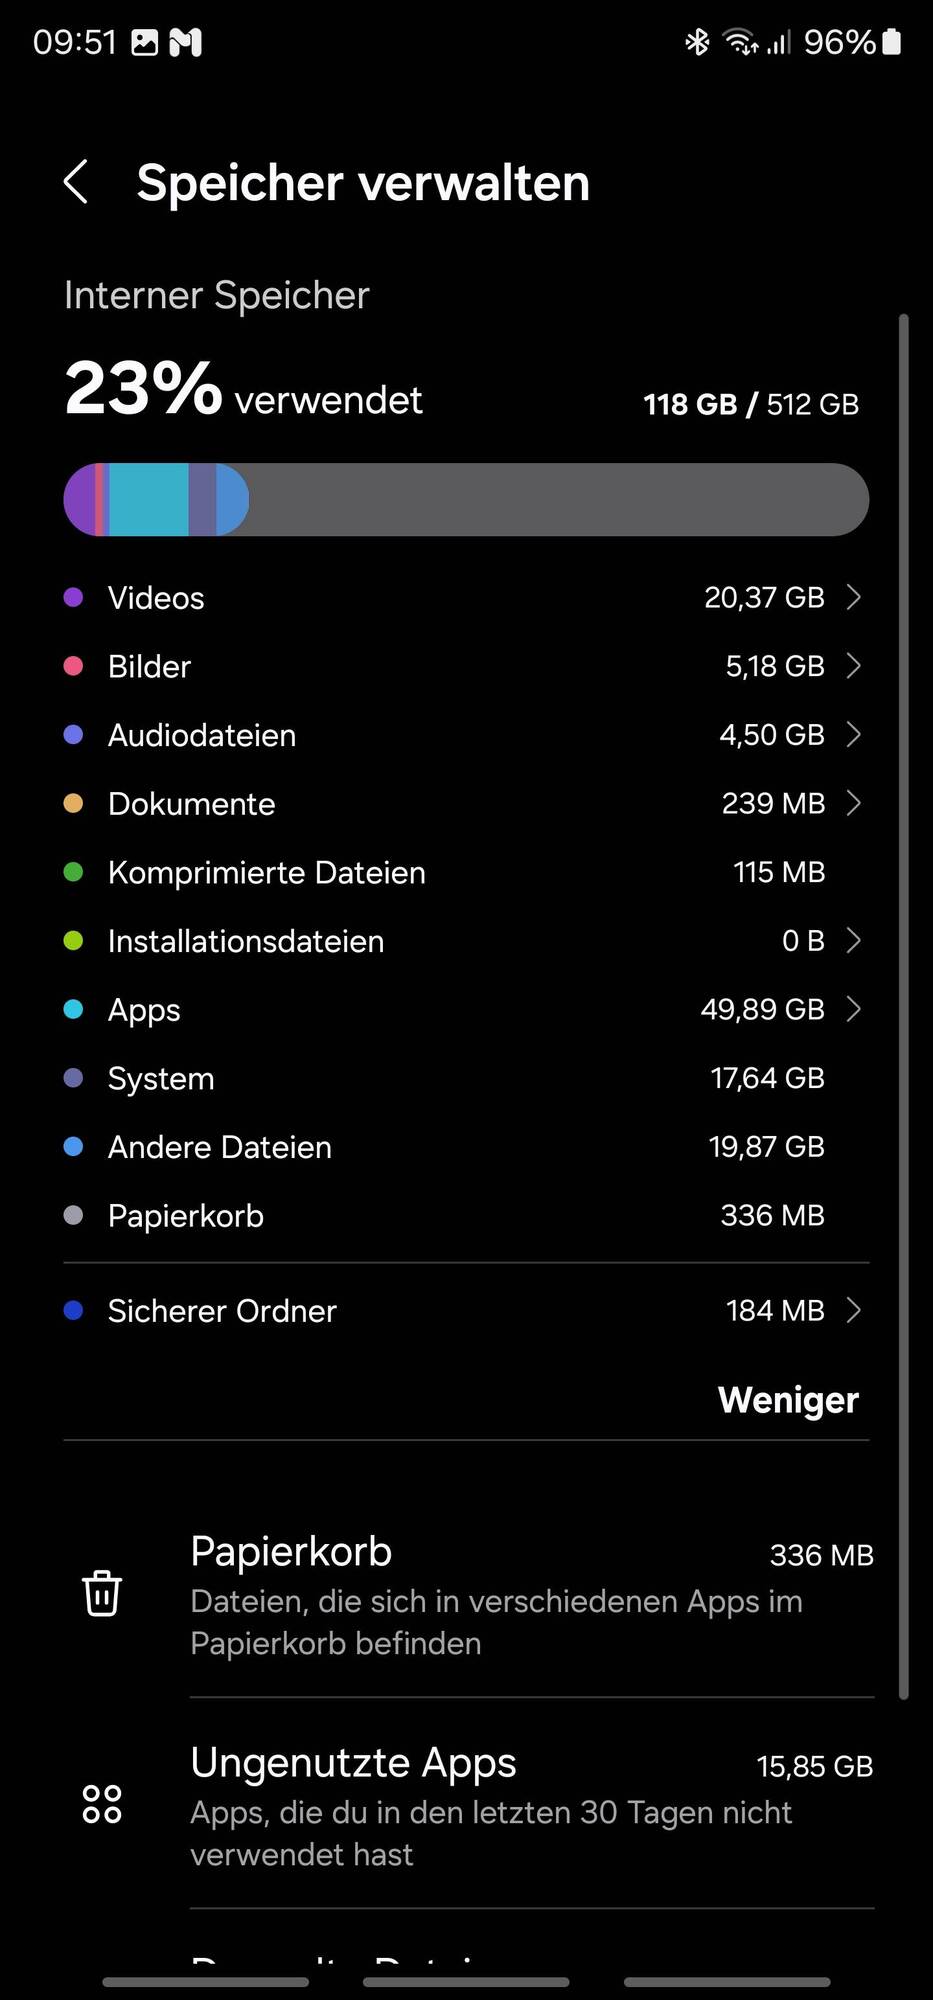Expand Apps storage entry chevron
933x2000 pixels.
[853, 1009]
